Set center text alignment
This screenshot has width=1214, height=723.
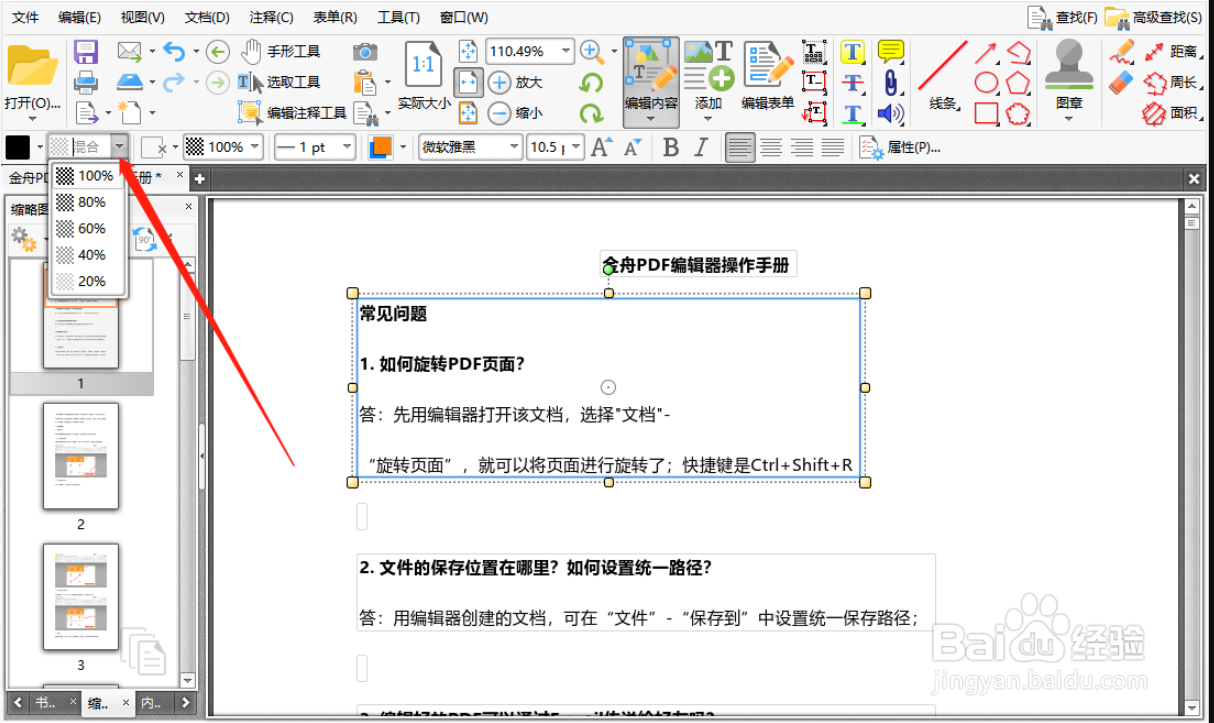pyautogui.click(x=771, y=148)
